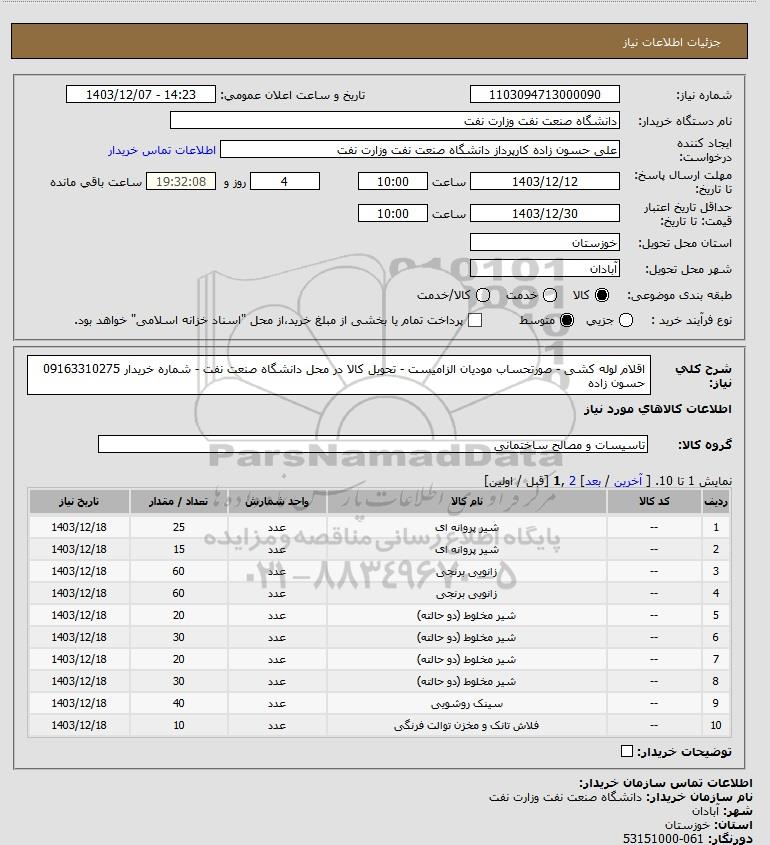770x845 pixels.
Task: Select the کالا/خدمت radio button
Action: (483, 295)
